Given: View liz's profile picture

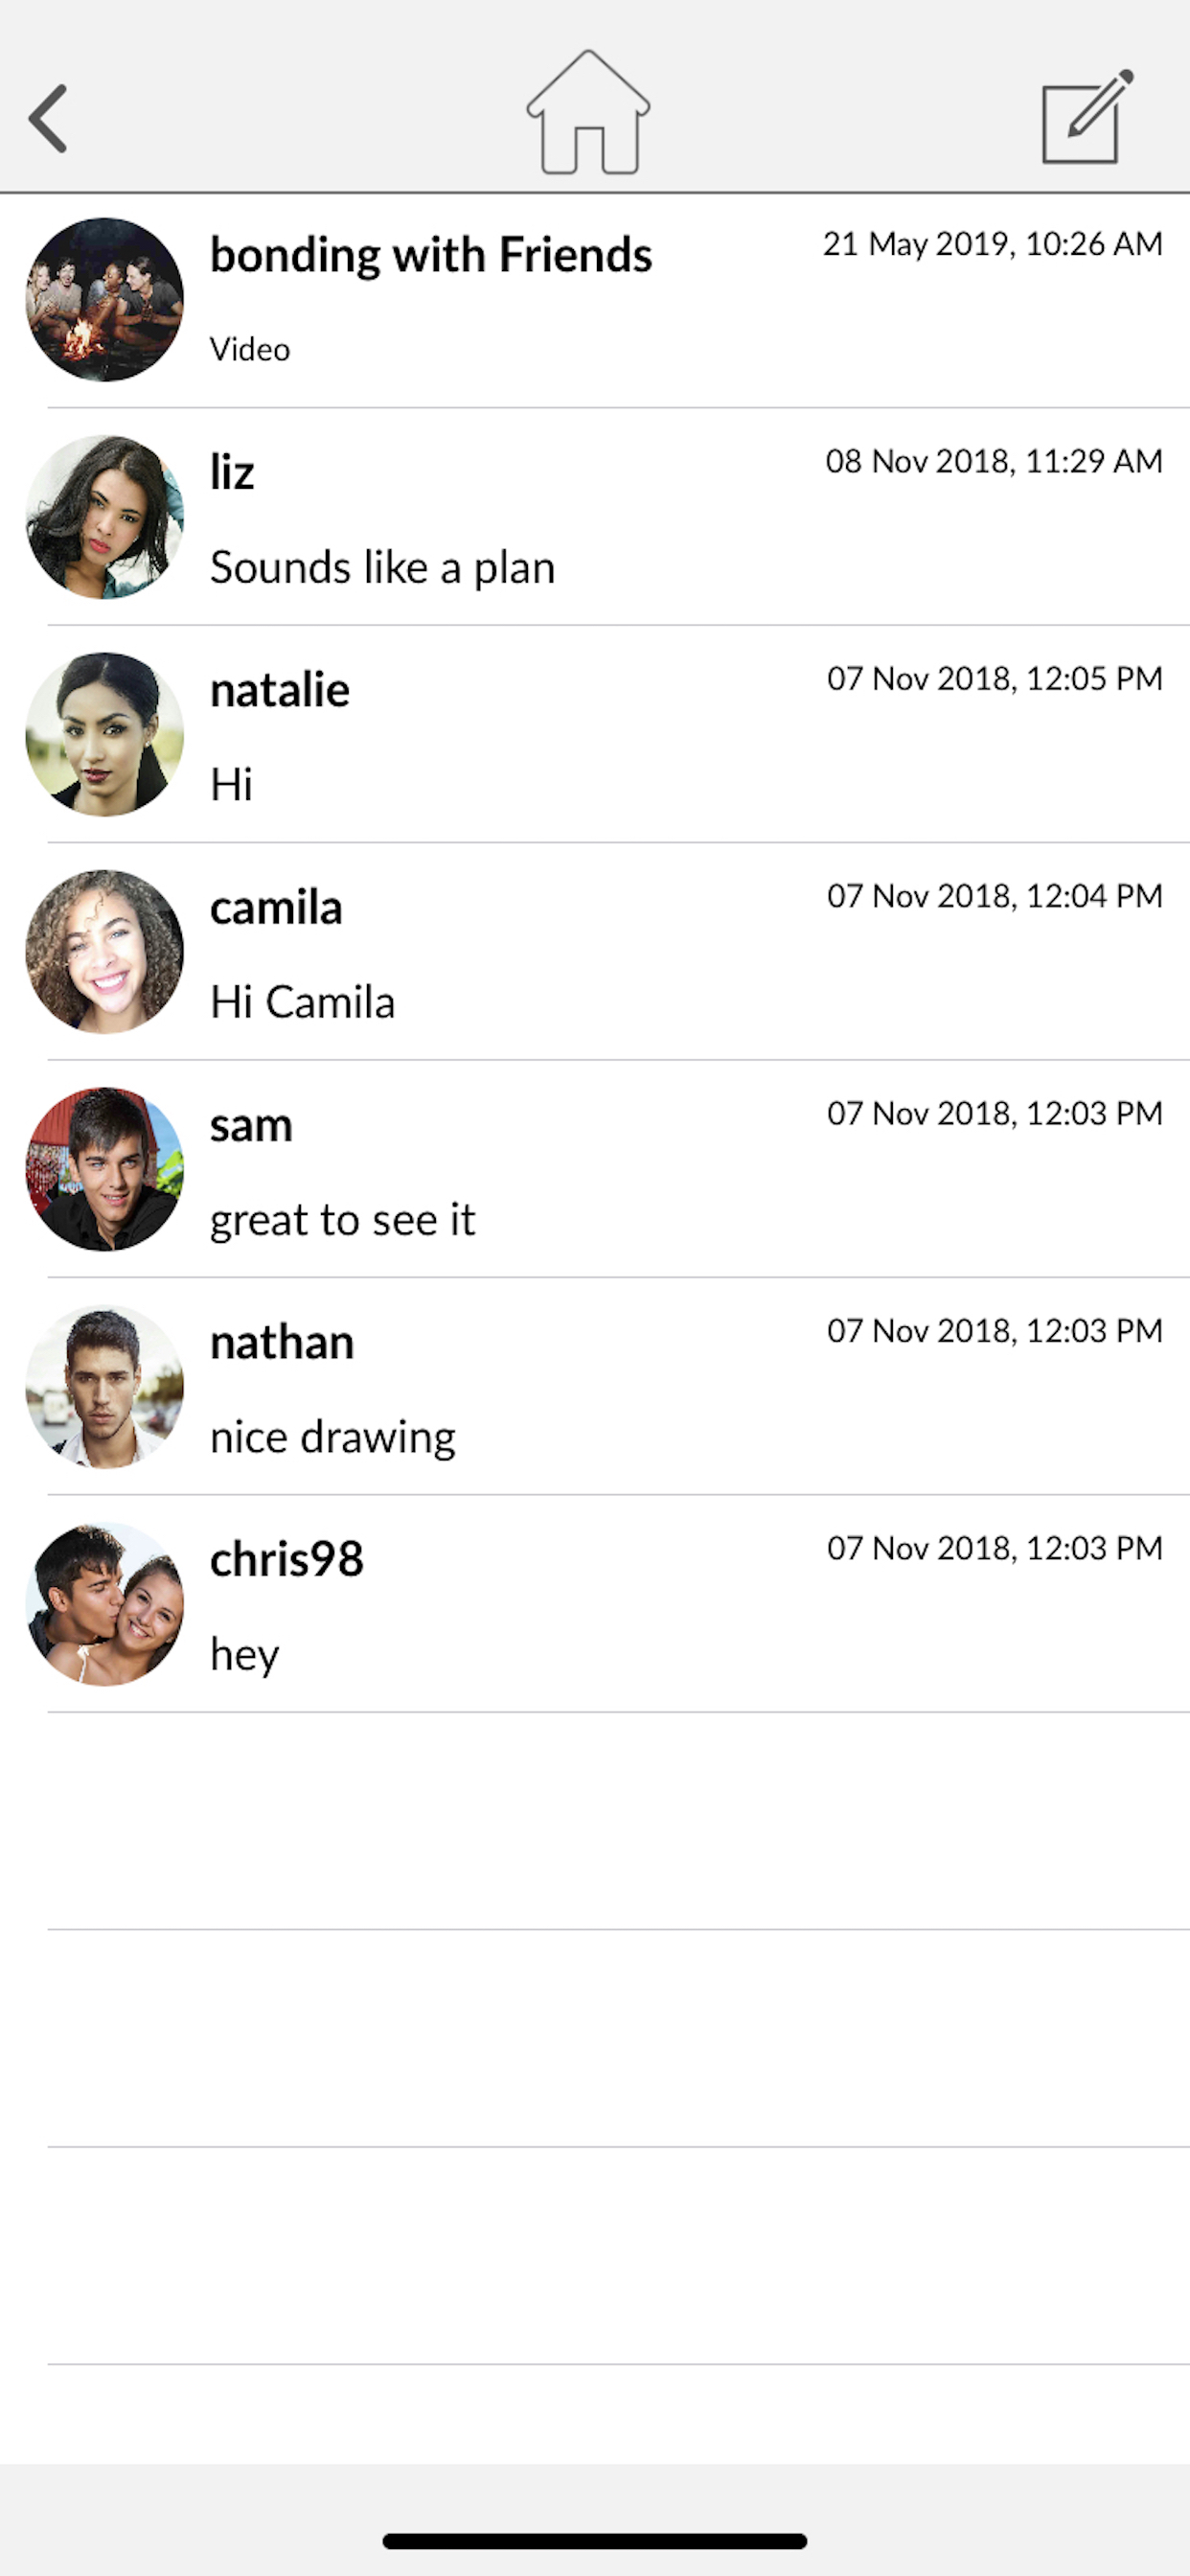Looking at the screenshot, I should click(x=105, y=517).
